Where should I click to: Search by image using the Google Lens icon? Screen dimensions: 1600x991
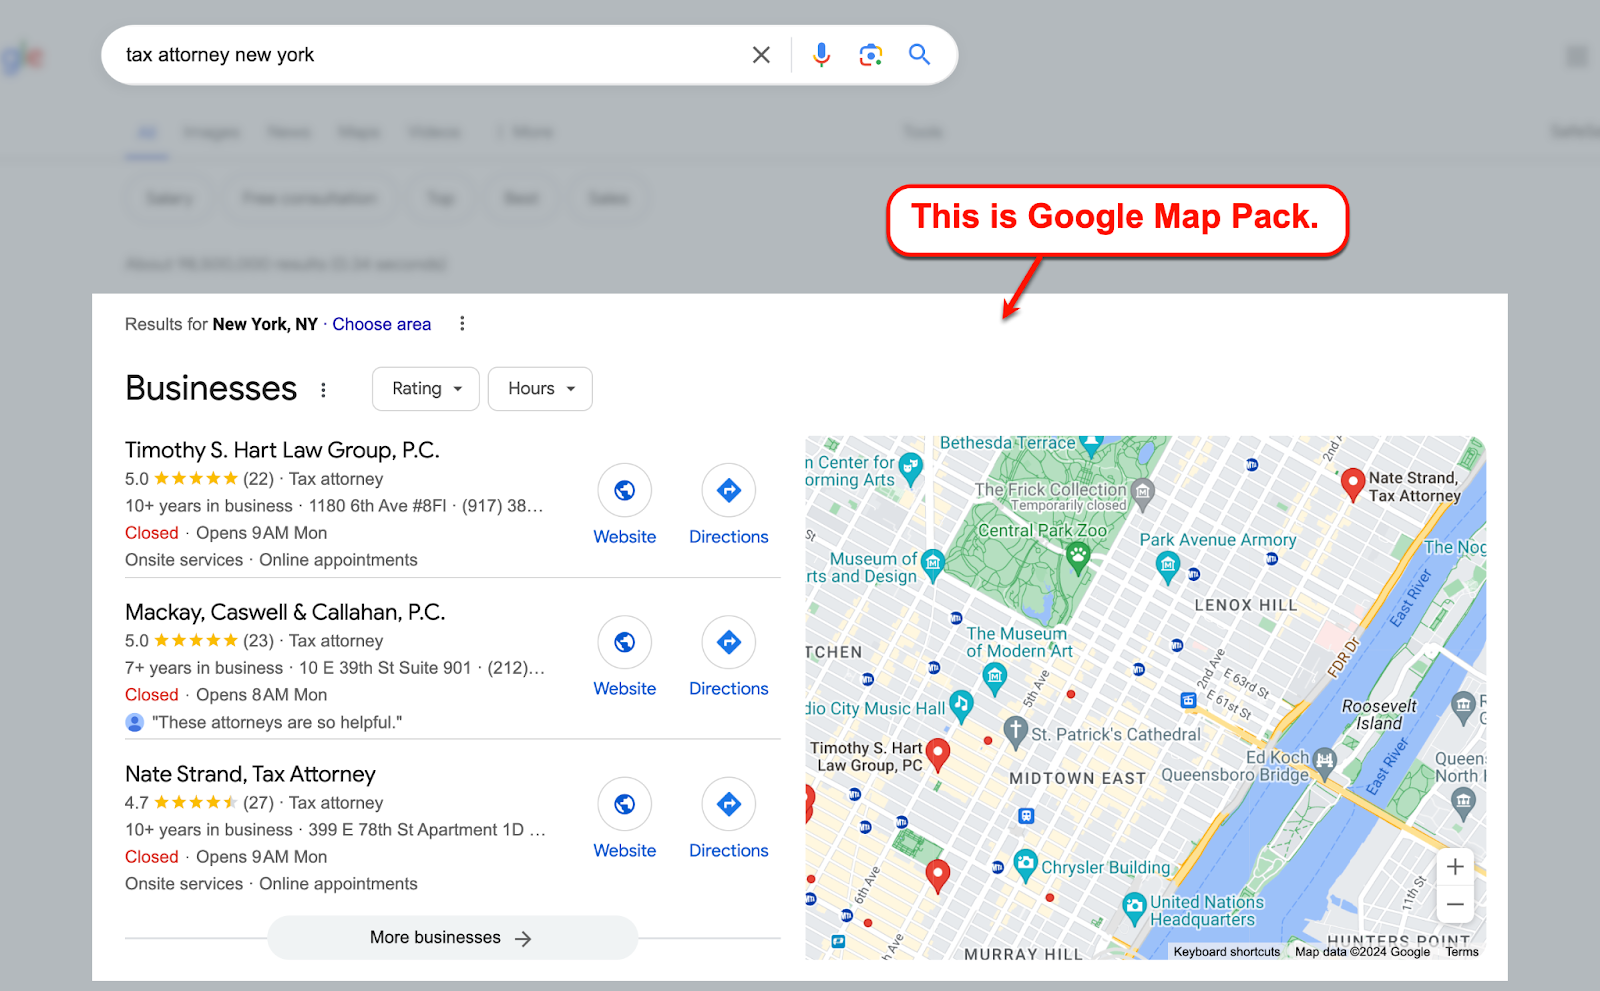click(869, 55)
